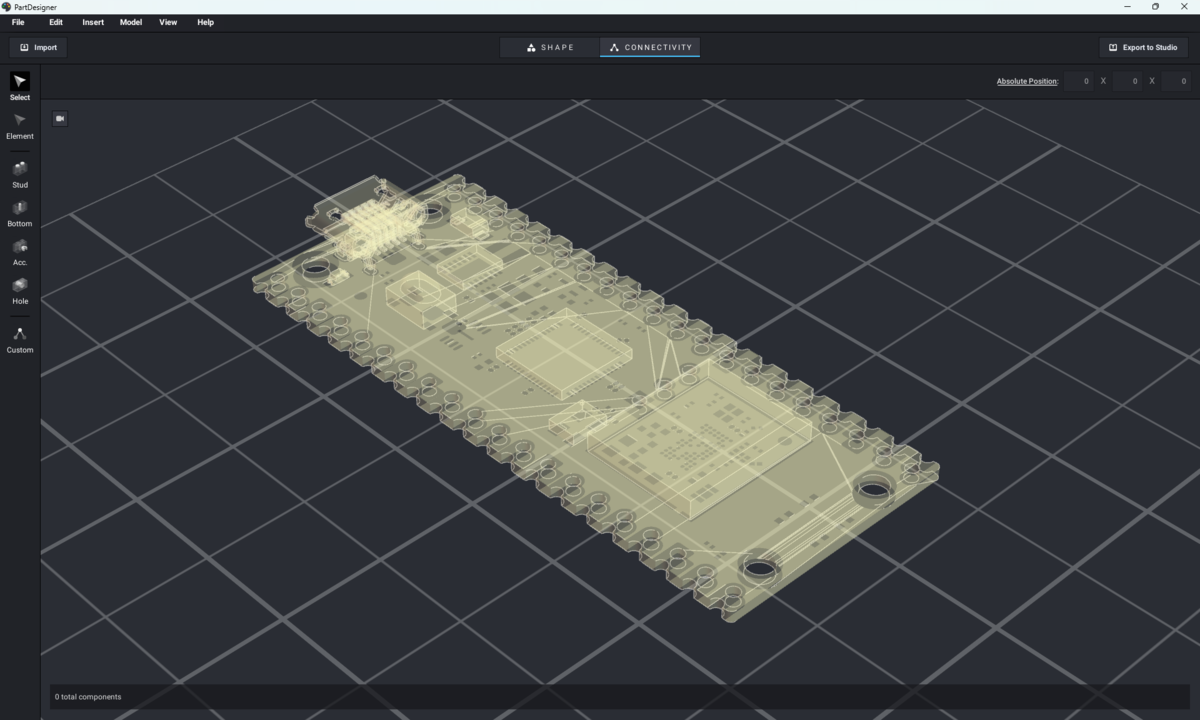Click Export to Studio button
This screenshot has width=1200, height=720.
coord(1143,47)
